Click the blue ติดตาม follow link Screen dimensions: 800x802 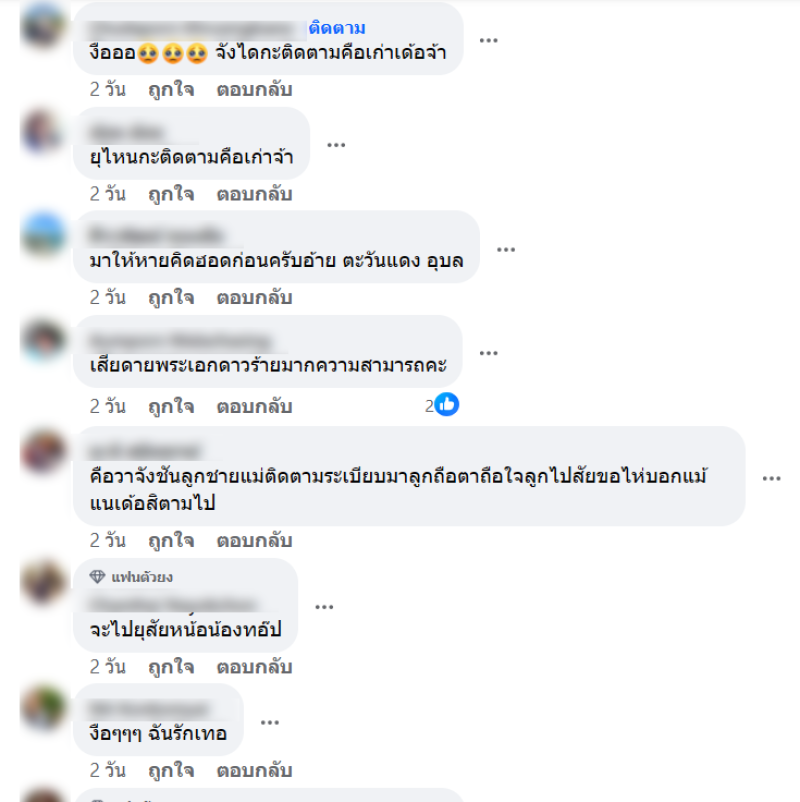coord(337,28)
